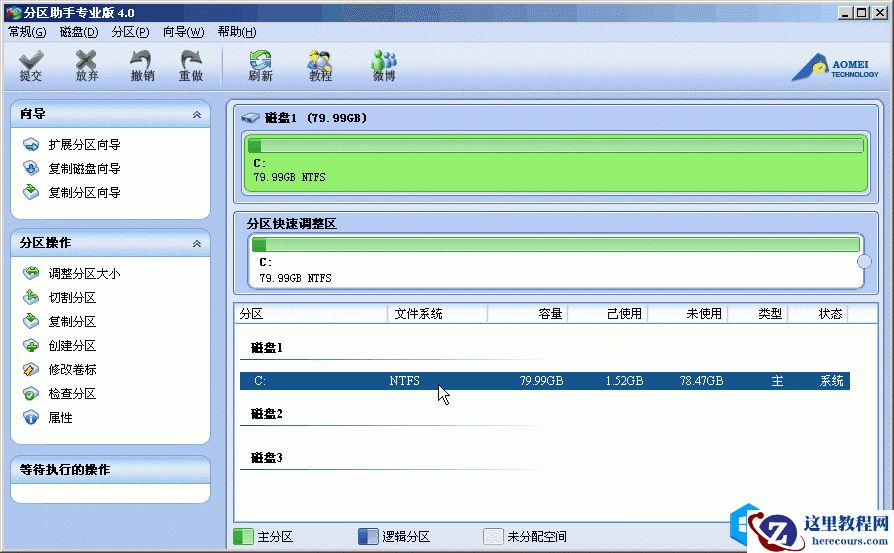Sort by the 未使用 column header
The image size is (894, 553).
point(688,314)
